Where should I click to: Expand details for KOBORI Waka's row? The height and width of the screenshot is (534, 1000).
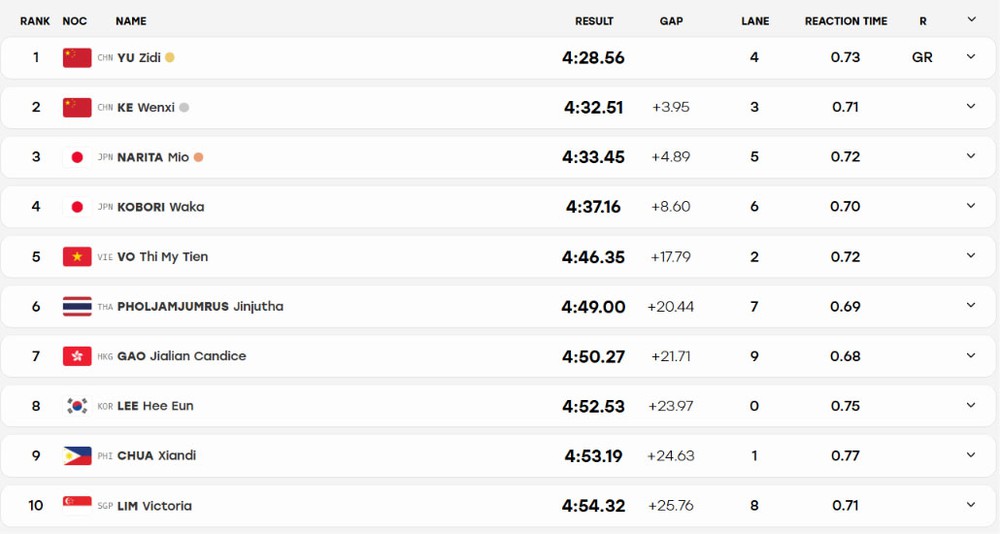971,206
